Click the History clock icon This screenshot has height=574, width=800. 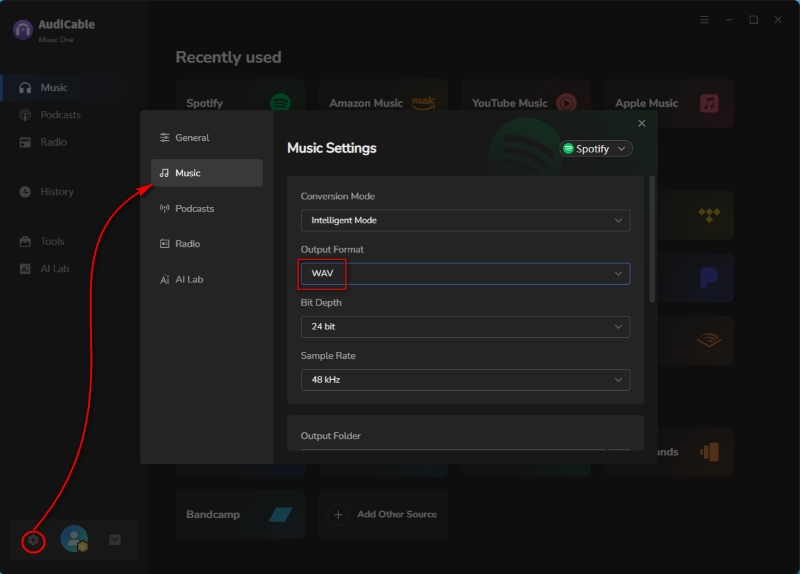pyautogui.click(x=25, y=192)
